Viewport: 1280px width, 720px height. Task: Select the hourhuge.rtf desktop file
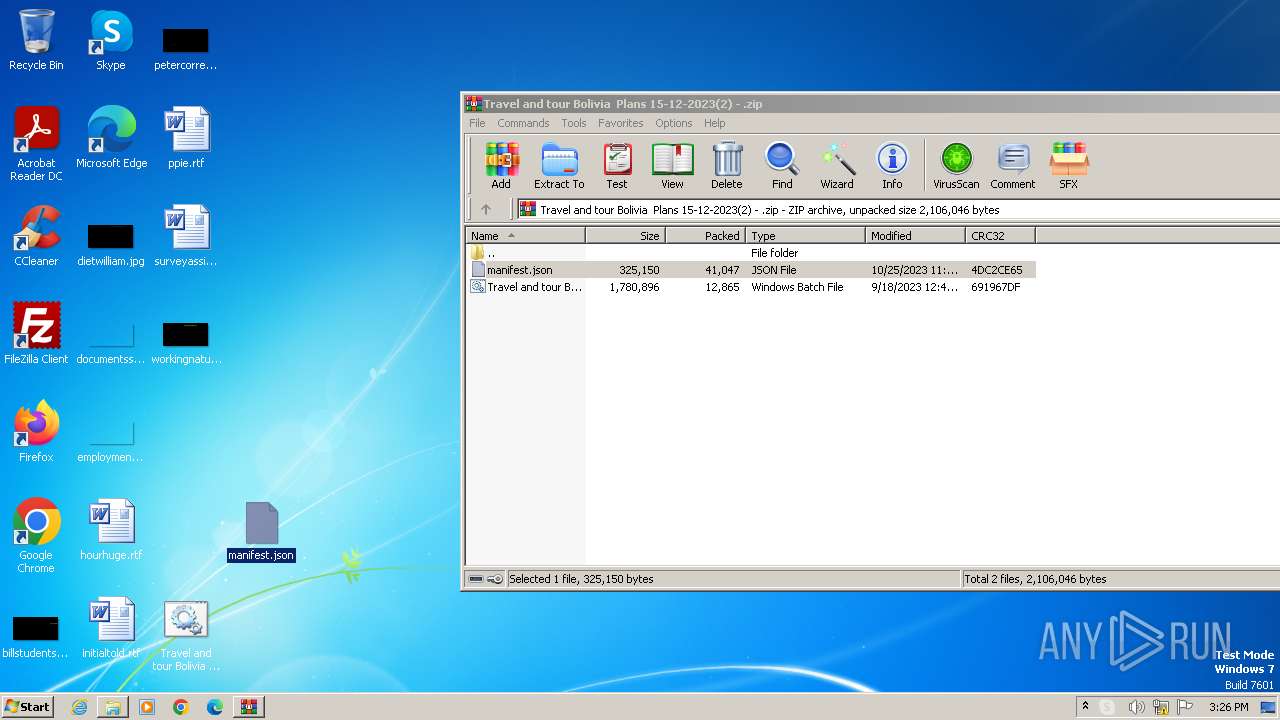[111, 530]
